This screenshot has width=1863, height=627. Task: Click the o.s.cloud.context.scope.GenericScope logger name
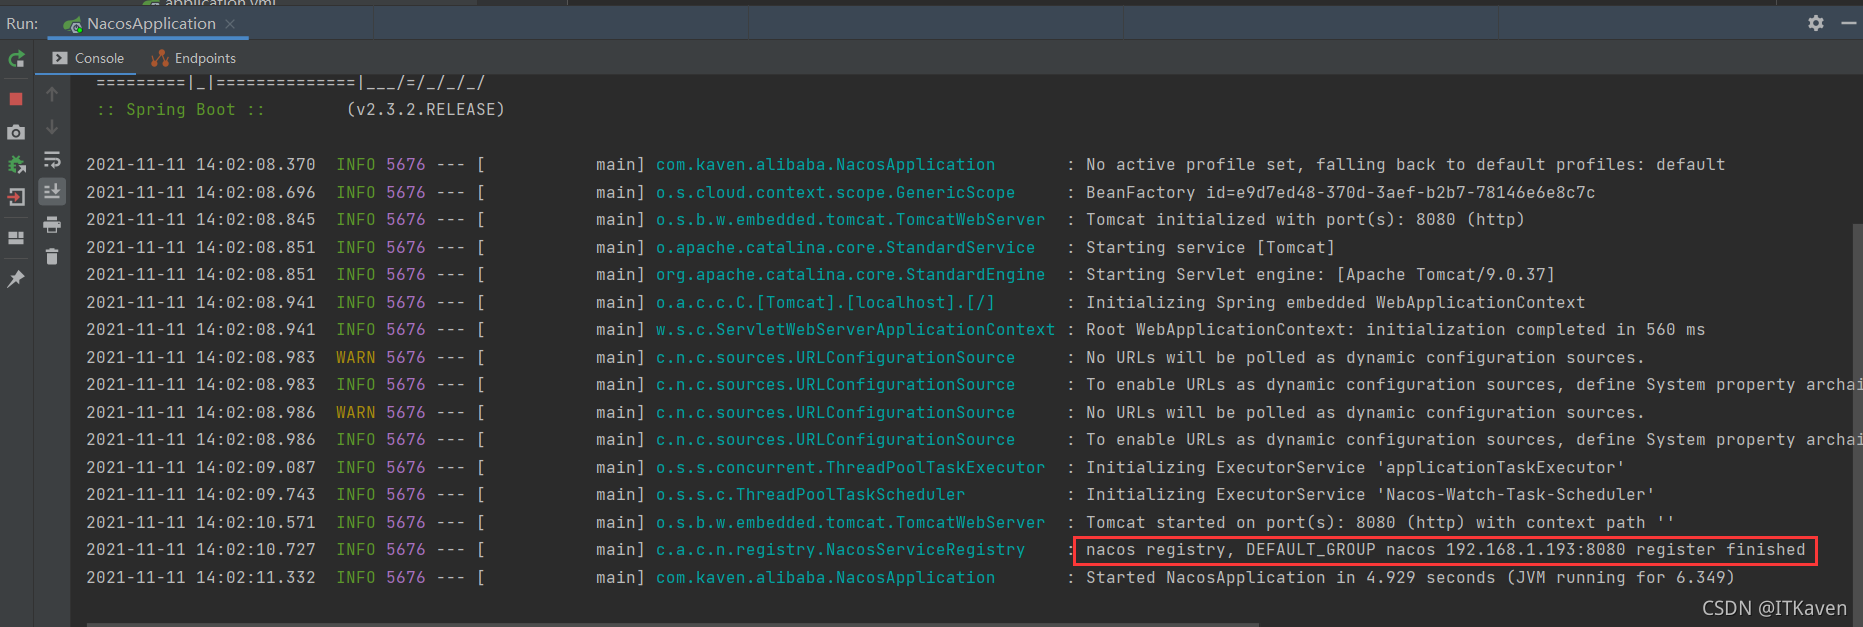835,192
